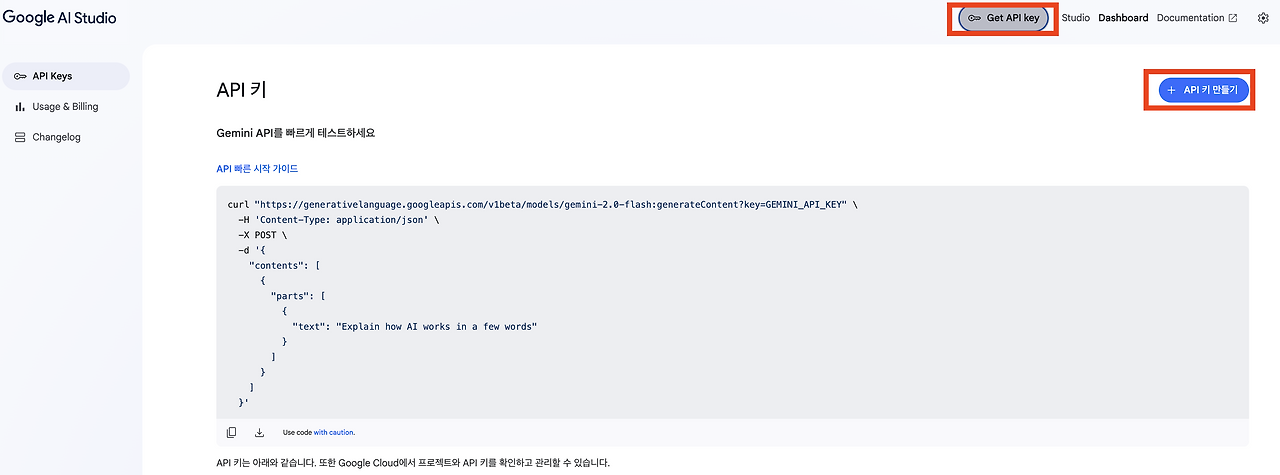Copy the curl code snippet
Image resolution: width=1280 pixels, height=475 pixels.
(231, 432)
